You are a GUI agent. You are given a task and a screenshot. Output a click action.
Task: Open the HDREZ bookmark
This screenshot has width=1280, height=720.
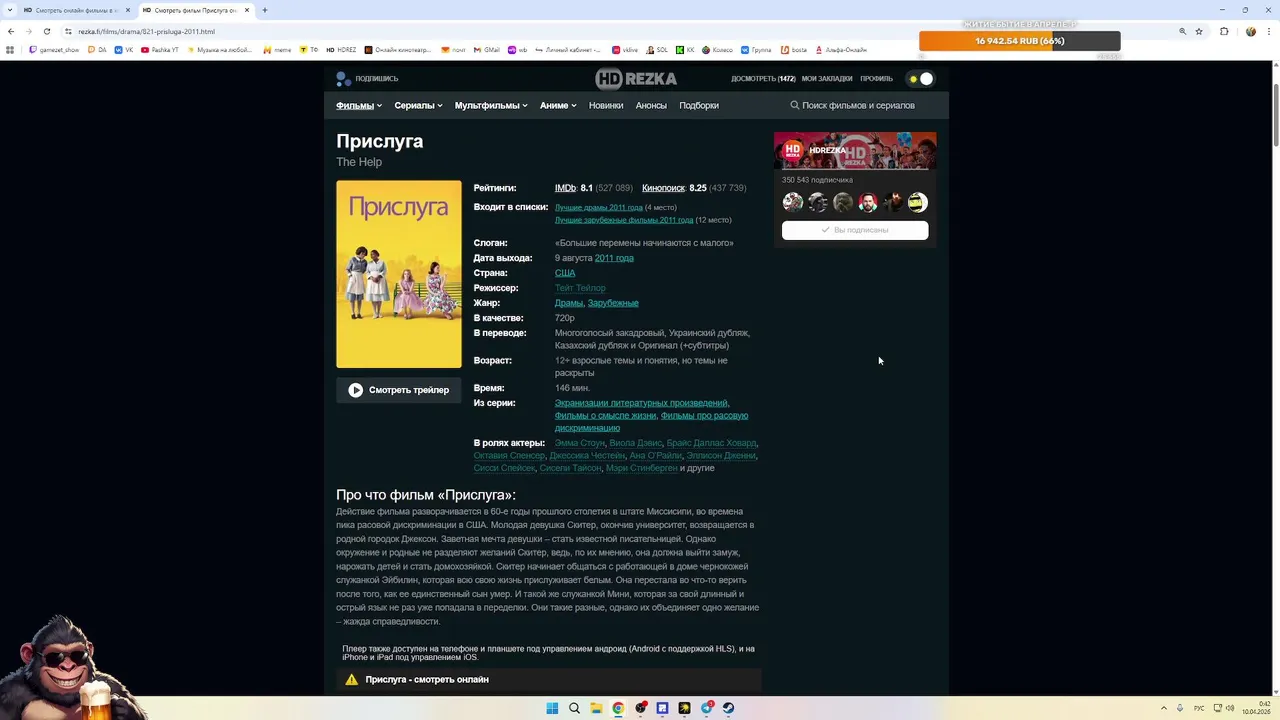[341, 50]
